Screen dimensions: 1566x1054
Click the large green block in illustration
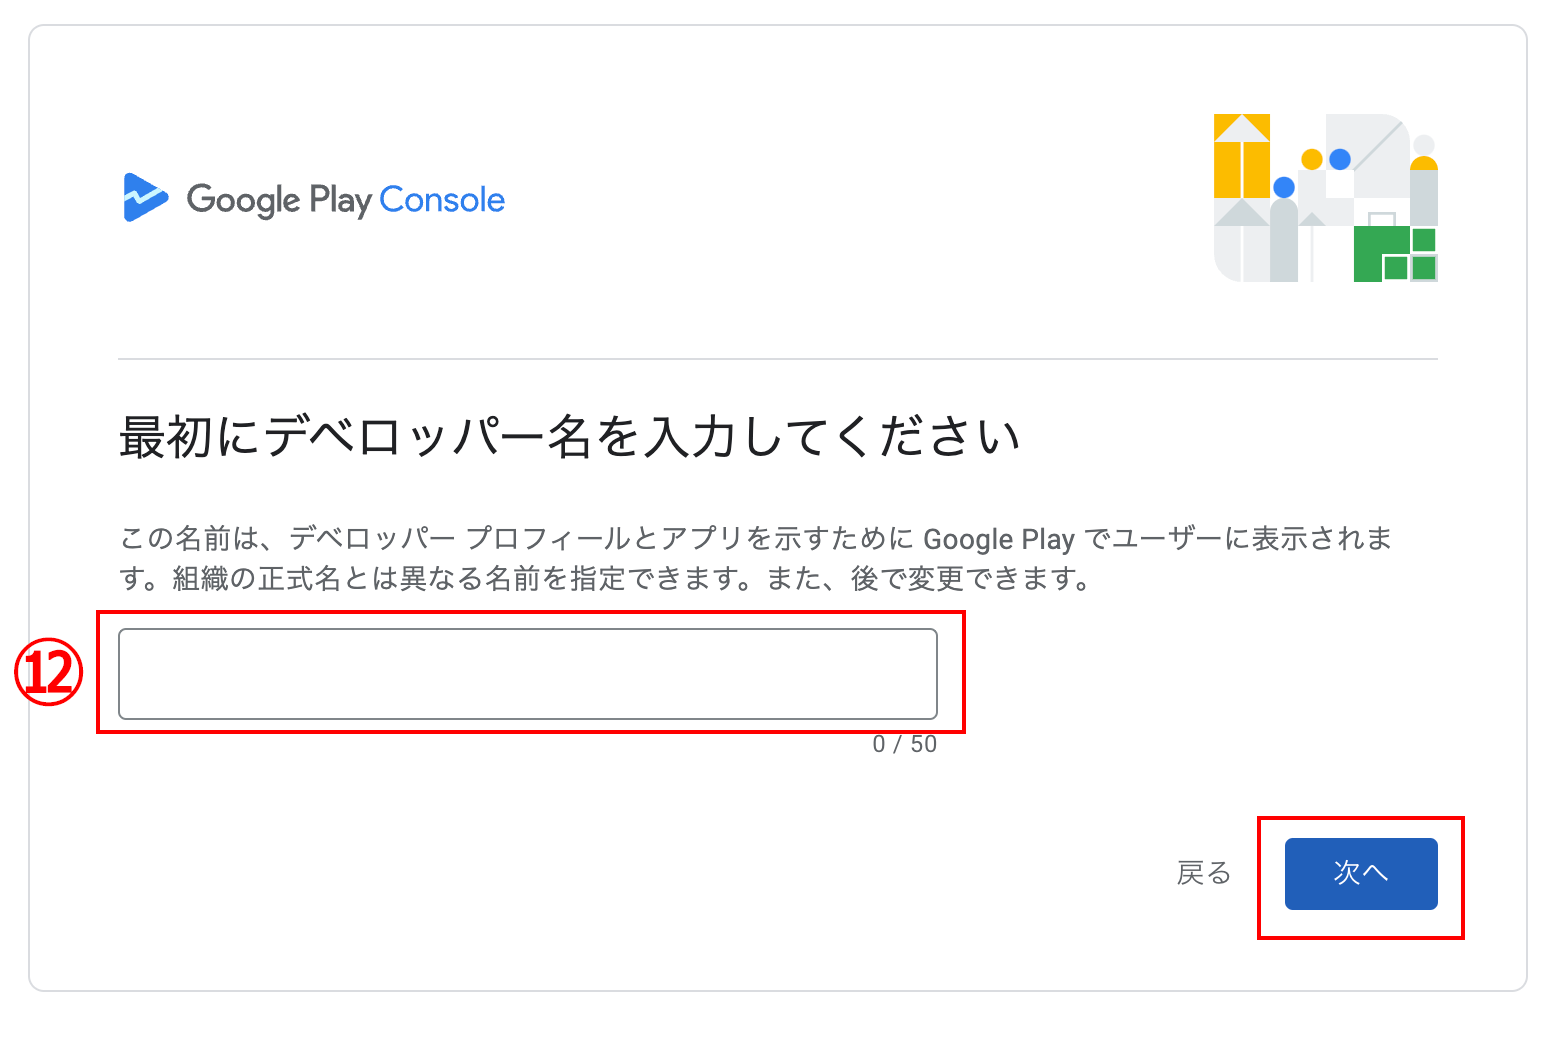(1381, 254)
